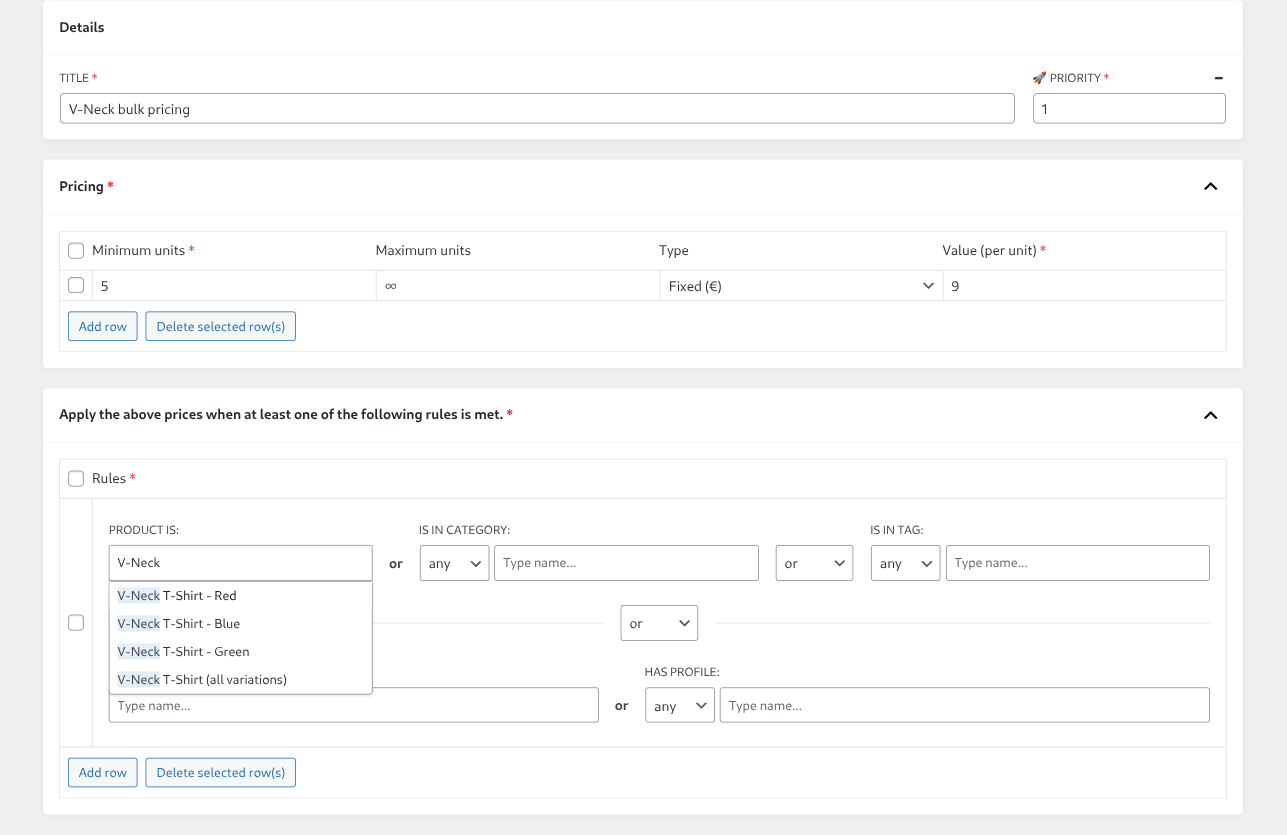The width and height of the screenshot is (1287, 835).
Task: Click the Value (per unit) column header
Action: [x=989, y=251]
